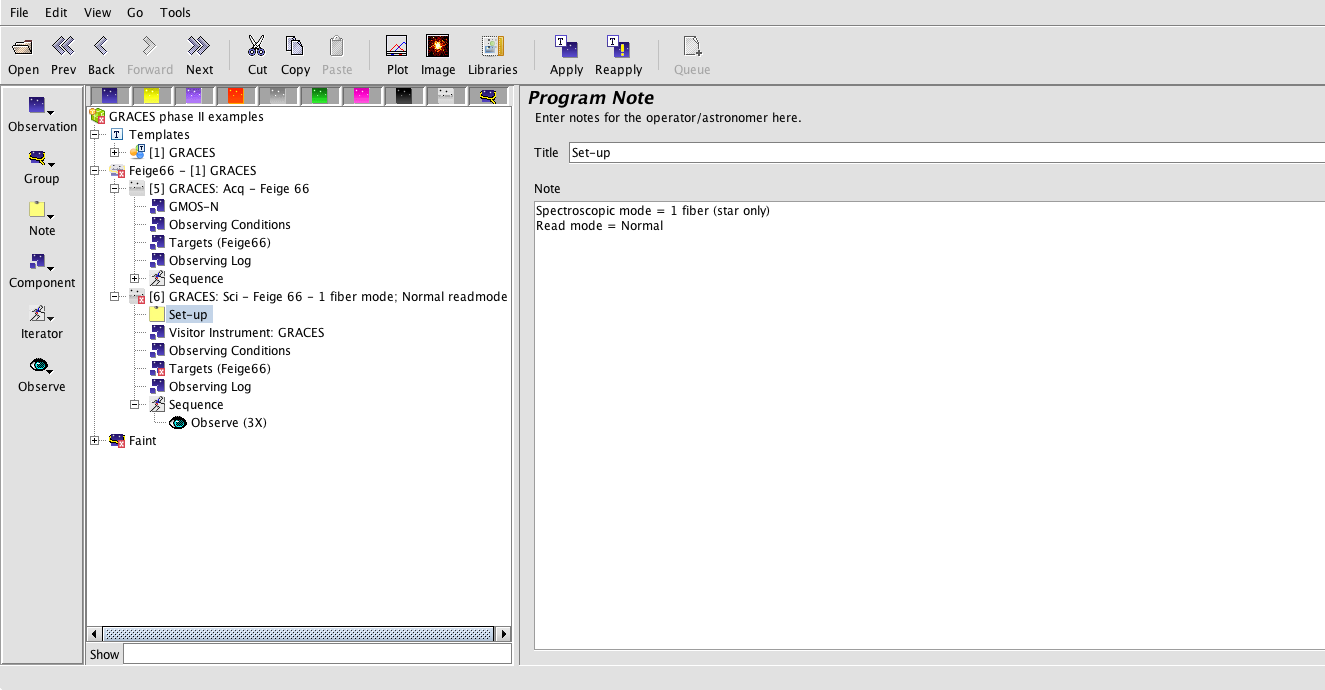Screen dimensions: 1325x690
Task: Expand the [1] GRACES template group
Action: point(115,153)
